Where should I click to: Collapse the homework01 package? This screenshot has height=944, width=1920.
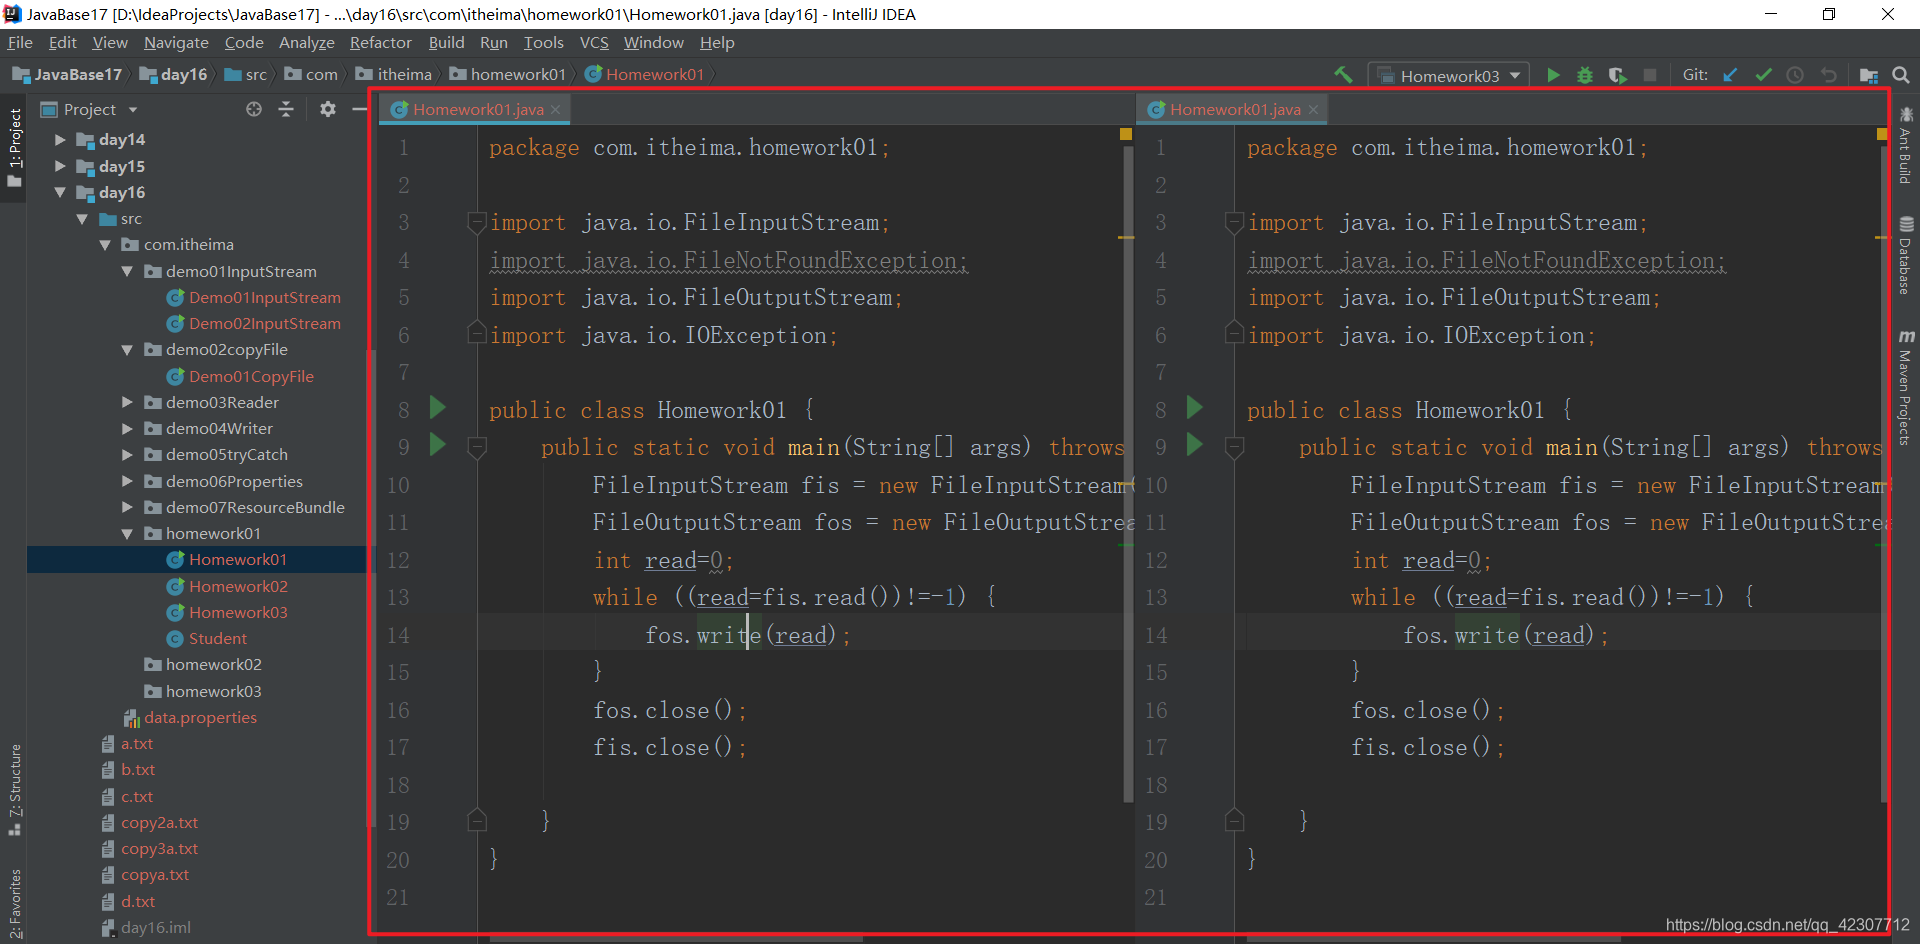(127, 533)
